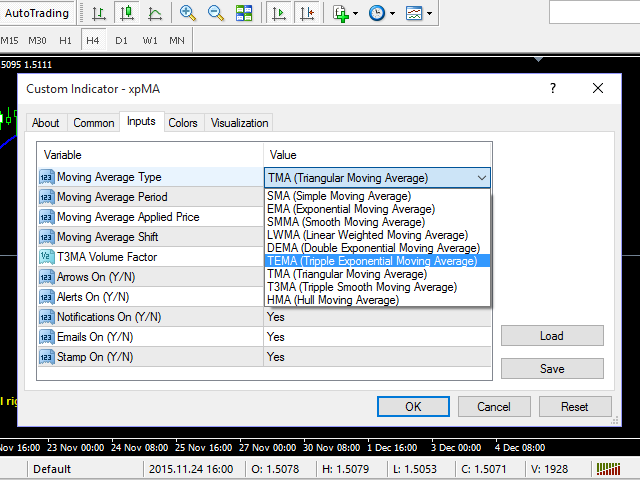Collapse the Moving Average Type combo box

coord(482,178)
